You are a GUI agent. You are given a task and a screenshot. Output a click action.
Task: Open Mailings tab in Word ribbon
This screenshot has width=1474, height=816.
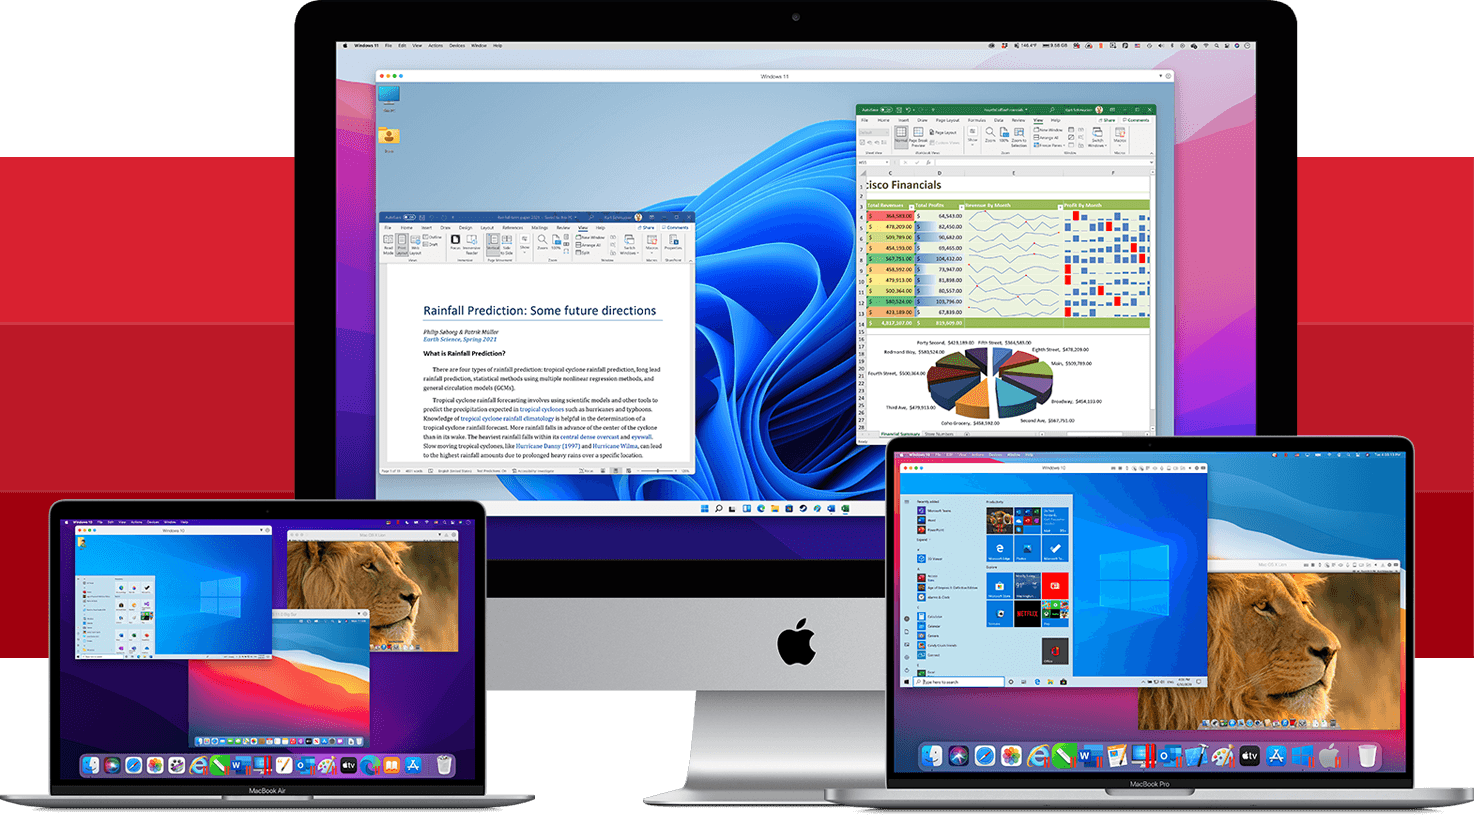coord(540,228)
